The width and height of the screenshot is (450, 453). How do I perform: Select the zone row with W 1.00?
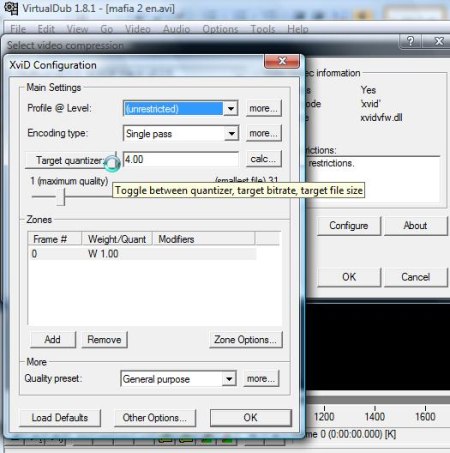tap(143, 254)
